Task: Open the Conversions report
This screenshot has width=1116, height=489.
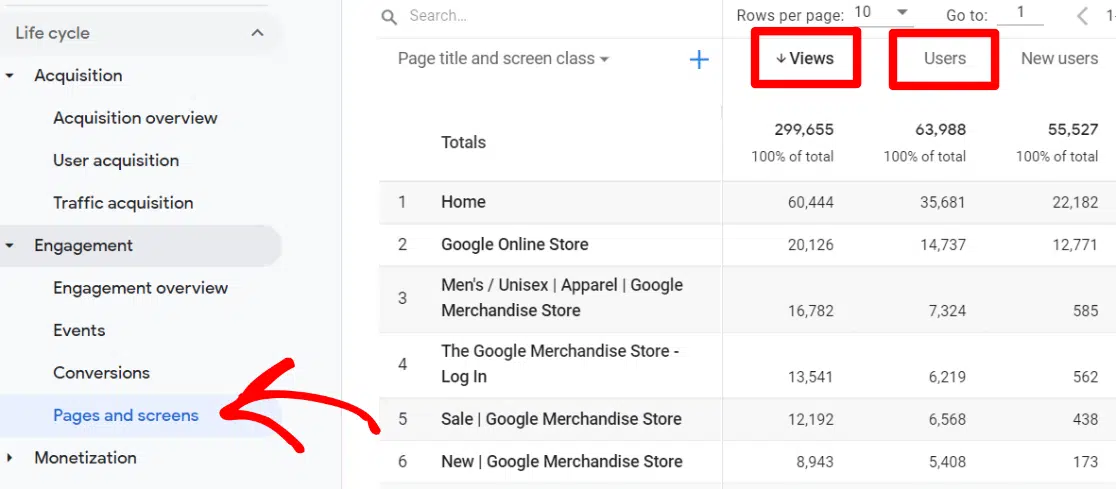Action: [101, 373]
